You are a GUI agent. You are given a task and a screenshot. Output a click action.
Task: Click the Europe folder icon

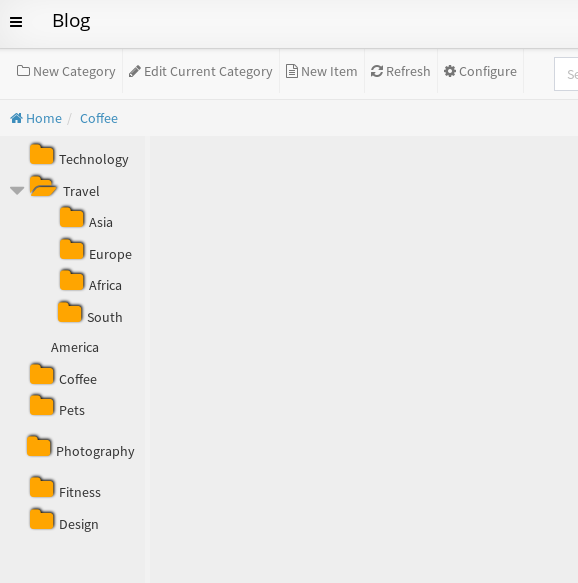tap(72, 249)
